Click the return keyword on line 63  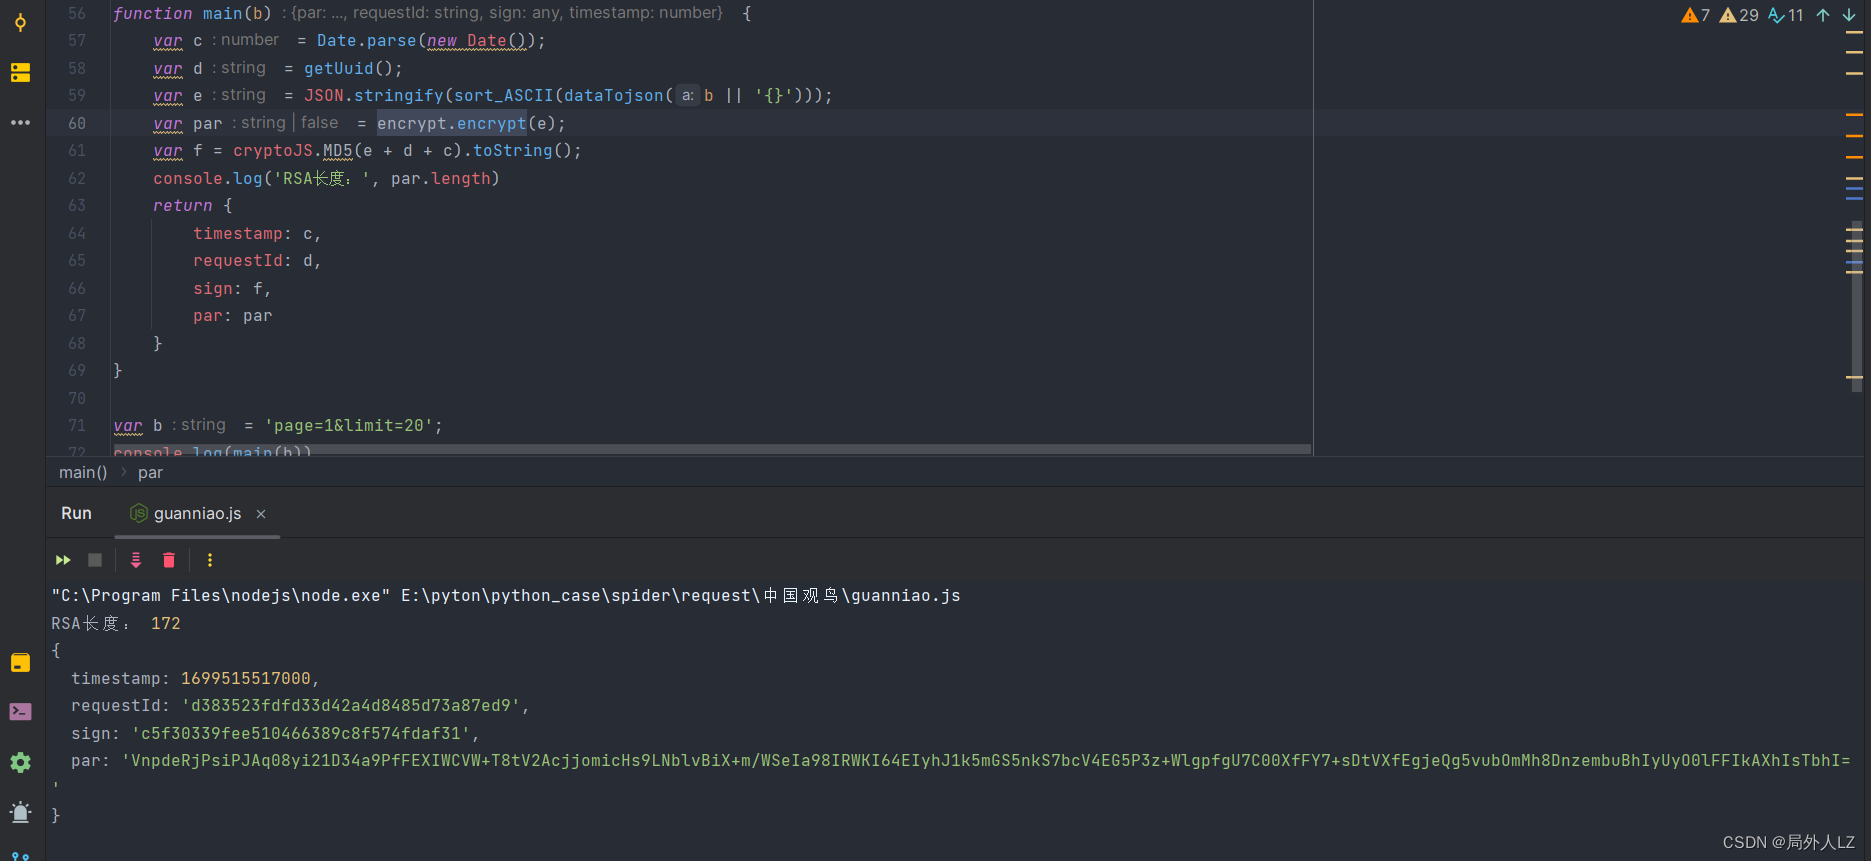click(182, 205)
